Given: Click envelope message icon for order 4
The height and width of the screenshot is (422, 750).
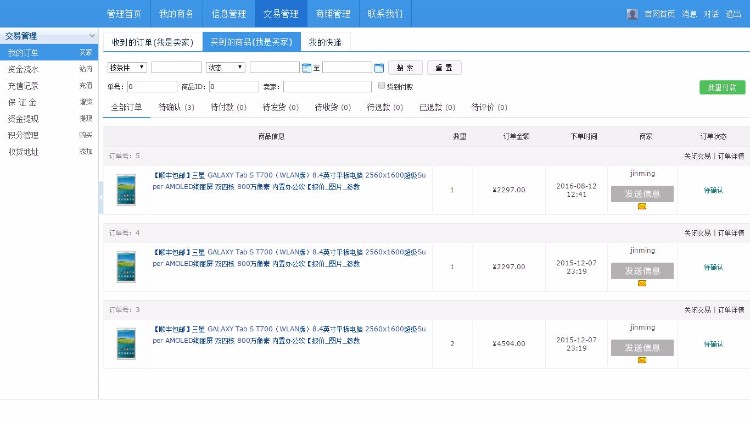Looking at the screenshot, I should tap(642, 283).
